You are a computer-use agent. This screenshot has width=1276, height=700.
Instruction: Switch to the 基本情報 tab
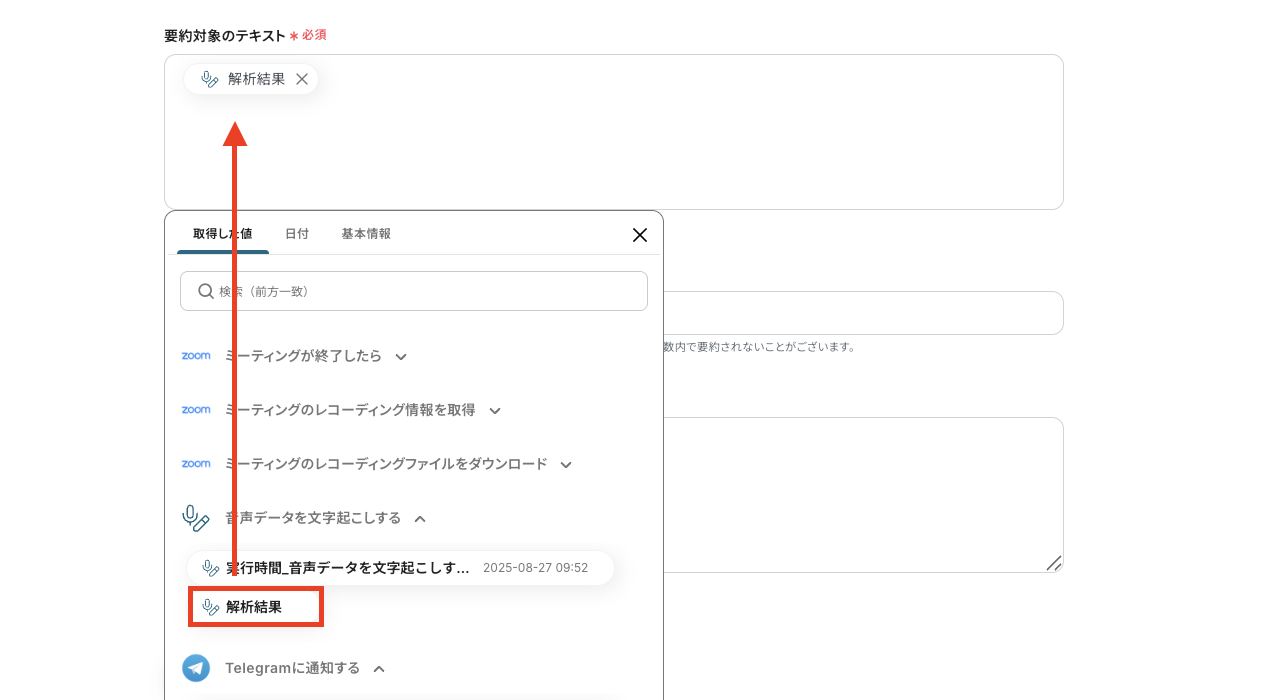(366, 232)
